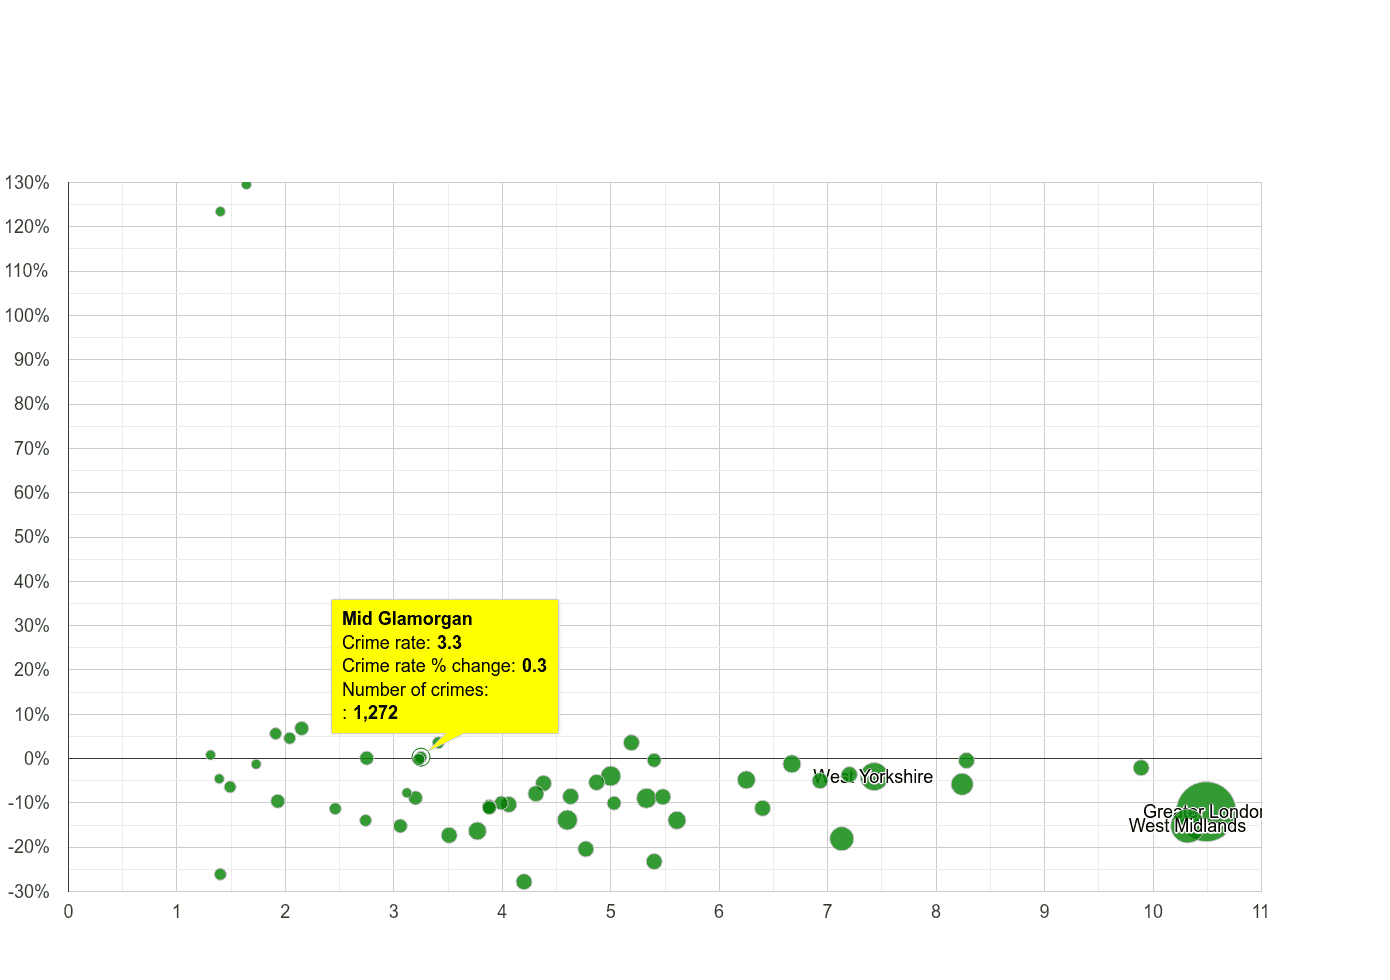Click the "130%" y-axis label
Viewport: 1390px width, 980px height.
(27, 183)
